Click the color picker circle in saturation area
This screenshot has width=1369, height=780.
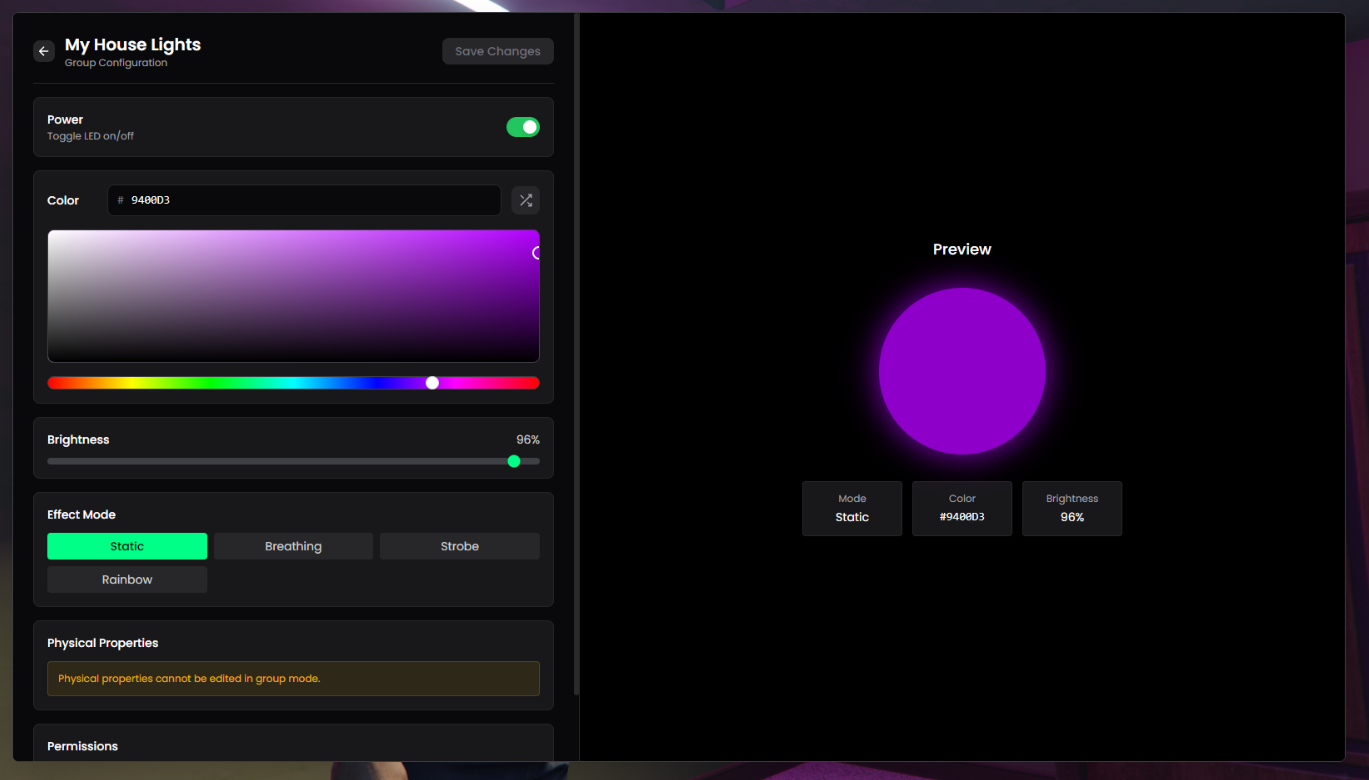[537, 253]
